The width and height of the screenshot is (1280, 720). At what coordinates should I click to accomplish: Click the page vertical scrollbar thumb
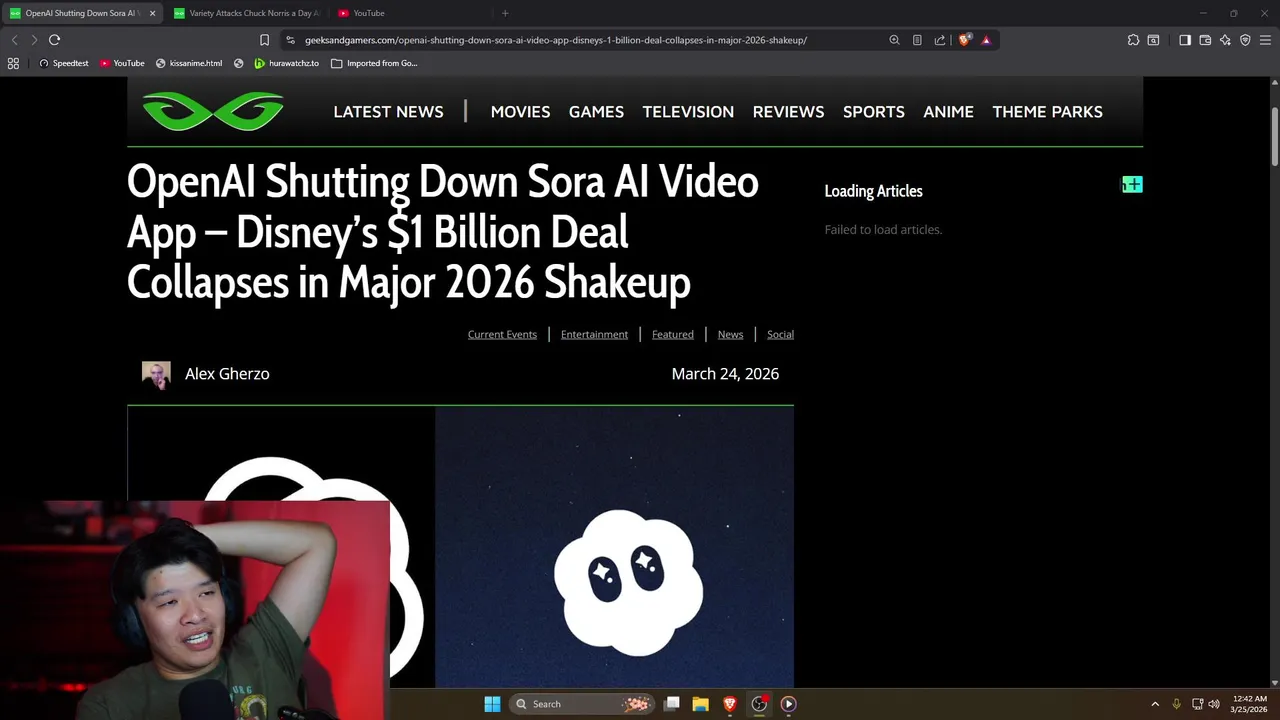[x=1275, y=136]
